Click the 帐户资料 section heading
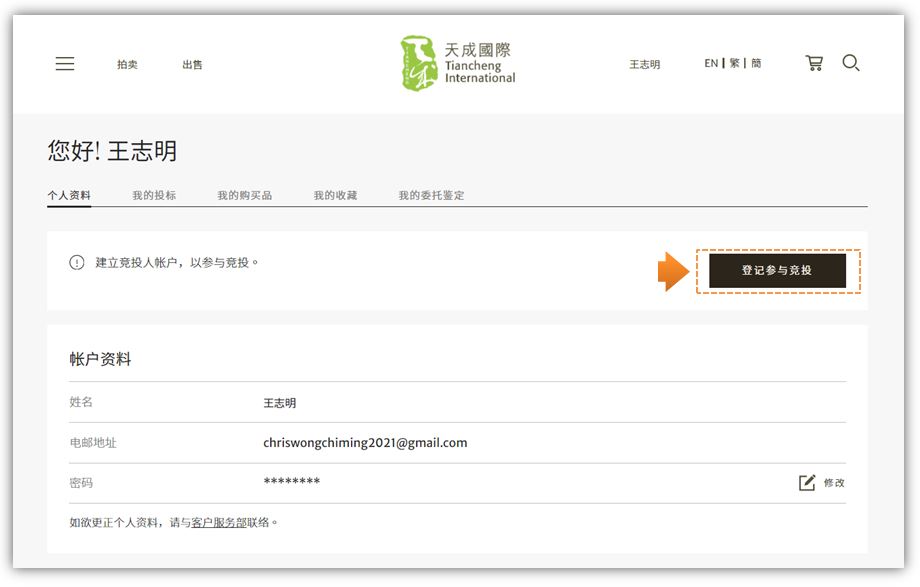This screenshot has height=587, width=920. point(100,359)
